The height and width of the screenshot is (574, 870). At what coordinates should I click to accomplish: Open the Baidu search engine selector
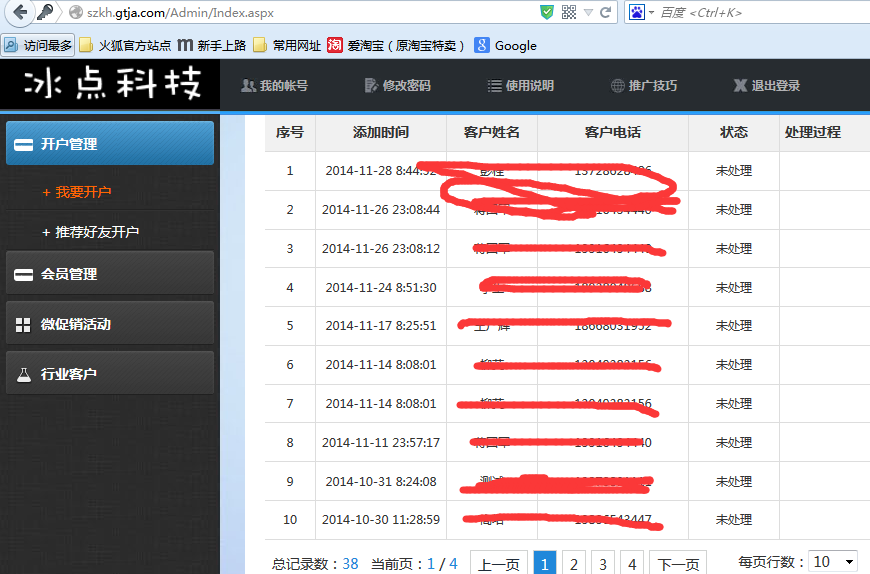641,12
